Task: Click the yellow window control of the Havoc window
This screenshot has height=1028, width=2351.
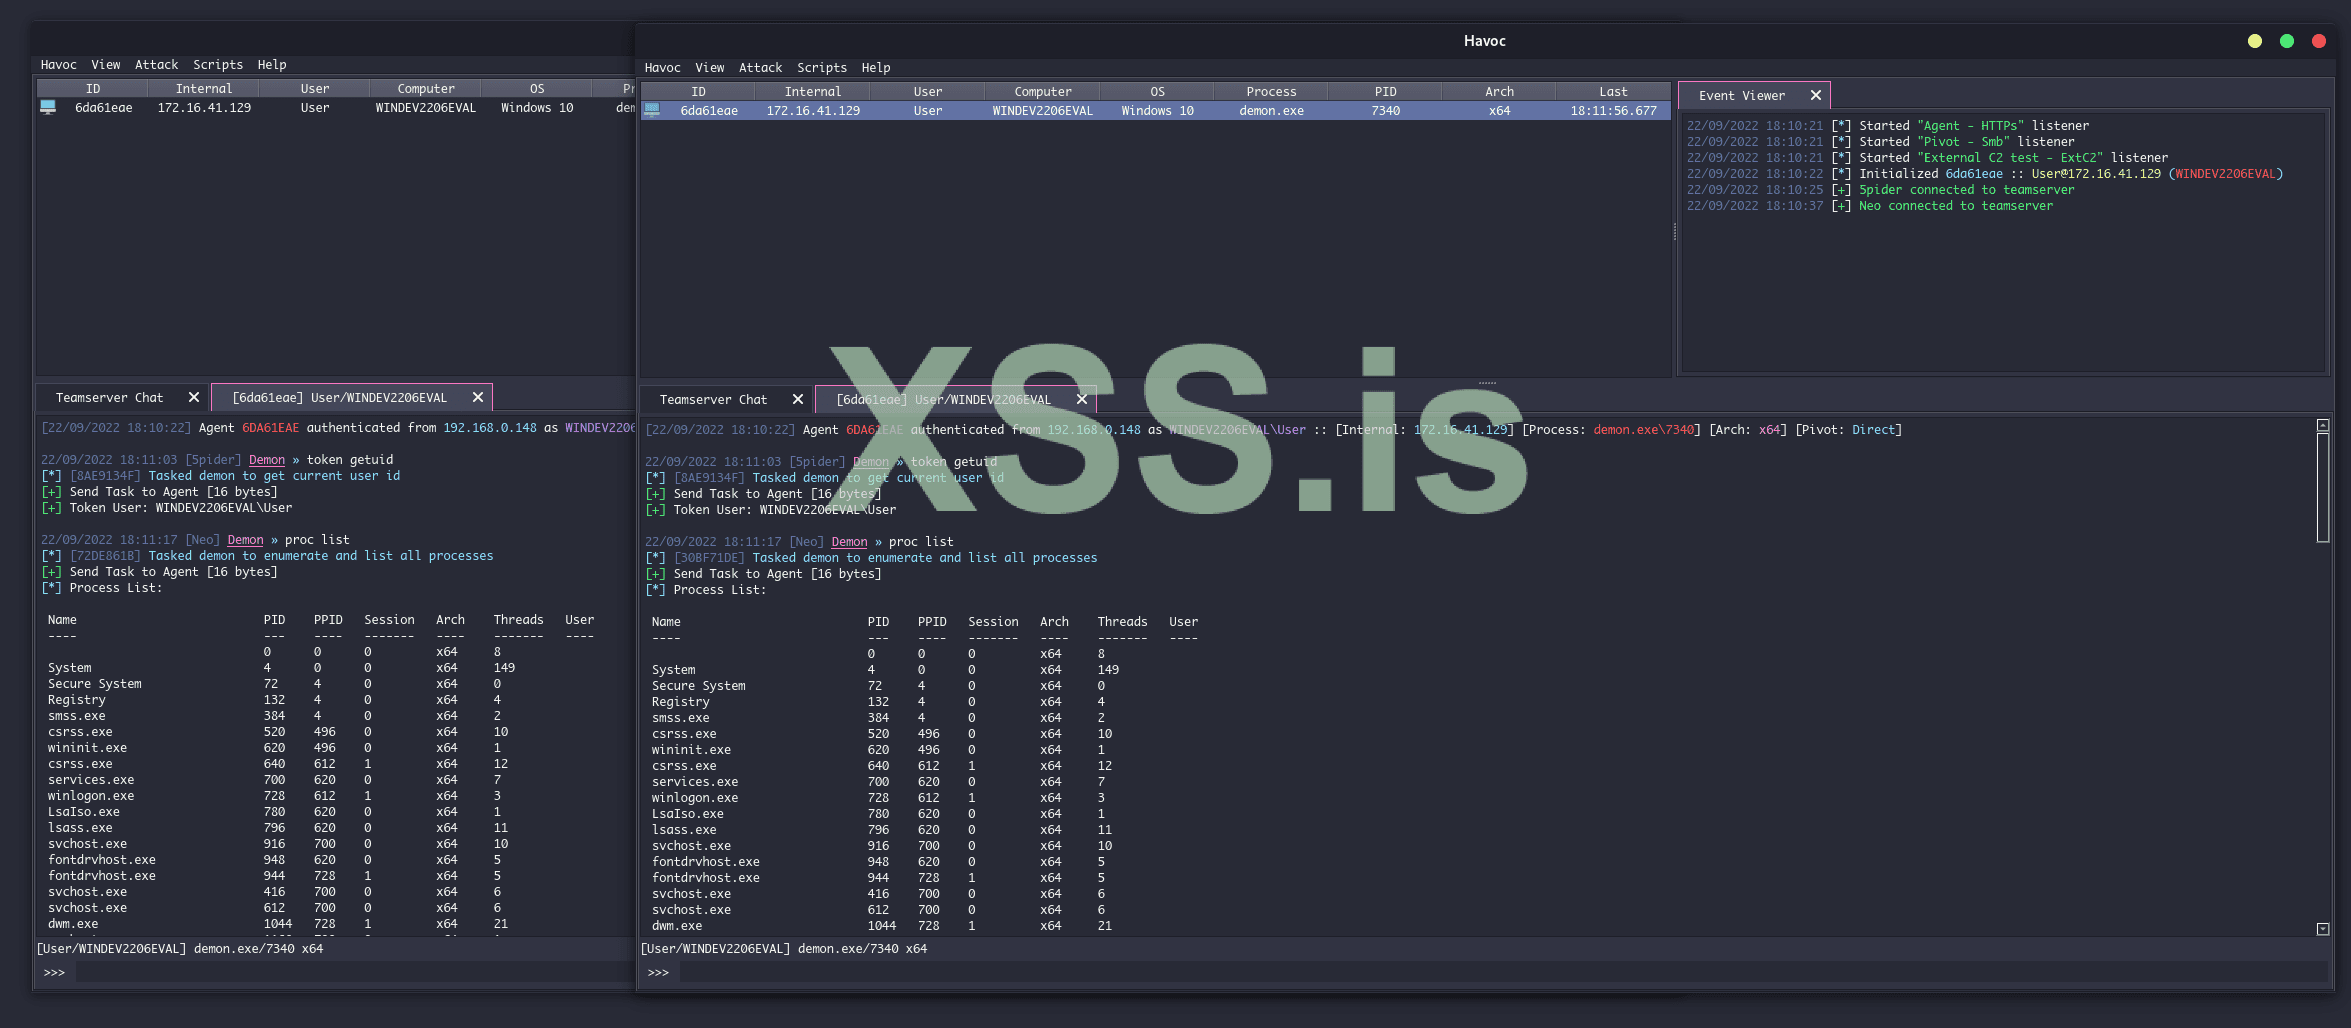Action: pyautogui.click(x=2255, y=41)
